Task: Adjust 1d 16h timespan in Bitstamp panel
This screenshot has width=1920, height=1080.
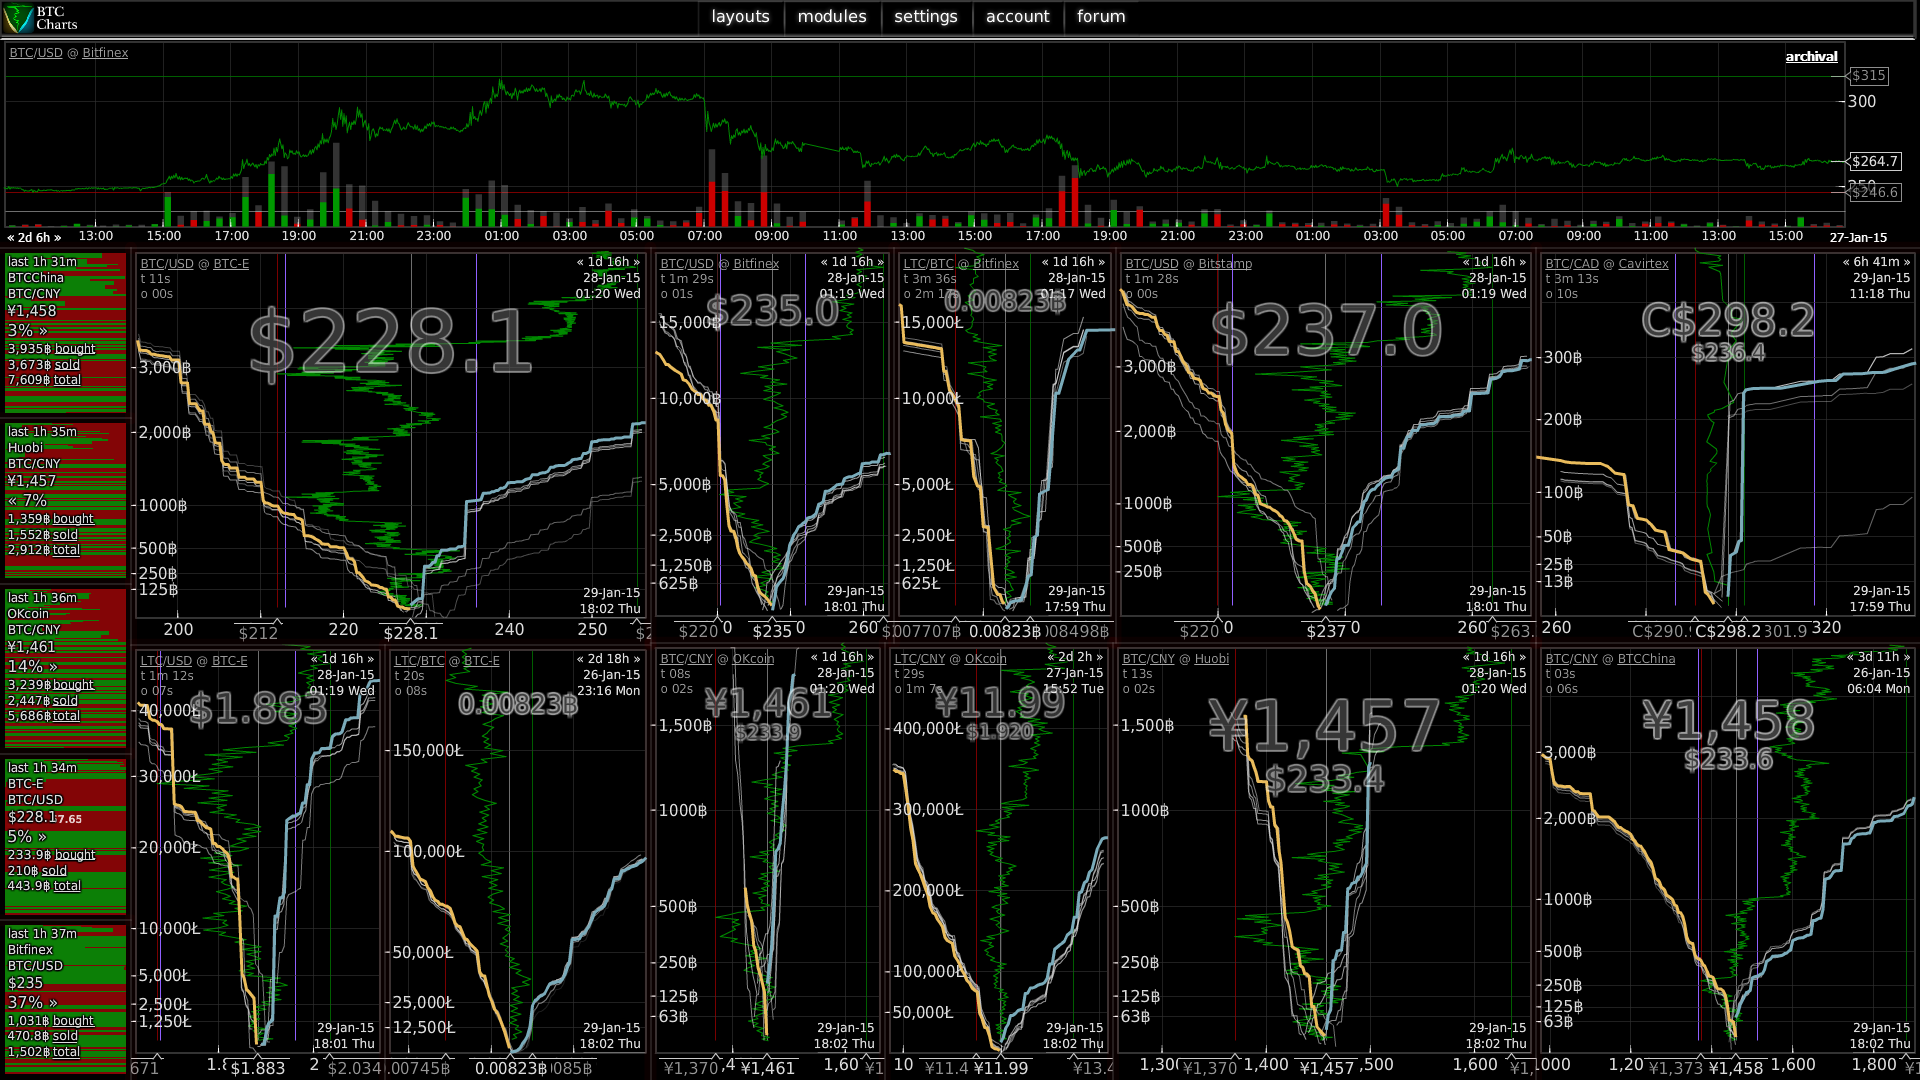Action: (x=1494, y=262)
